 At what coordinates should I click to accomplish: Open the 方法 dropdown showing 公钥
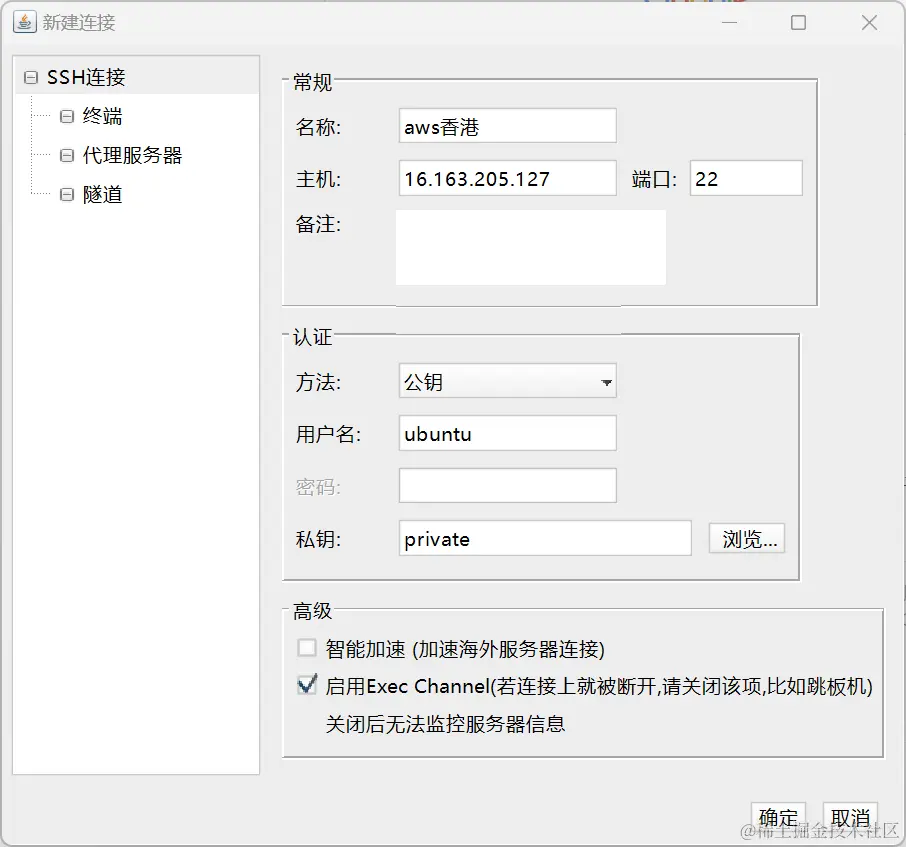pyautogui.click(x=507, y=381)
